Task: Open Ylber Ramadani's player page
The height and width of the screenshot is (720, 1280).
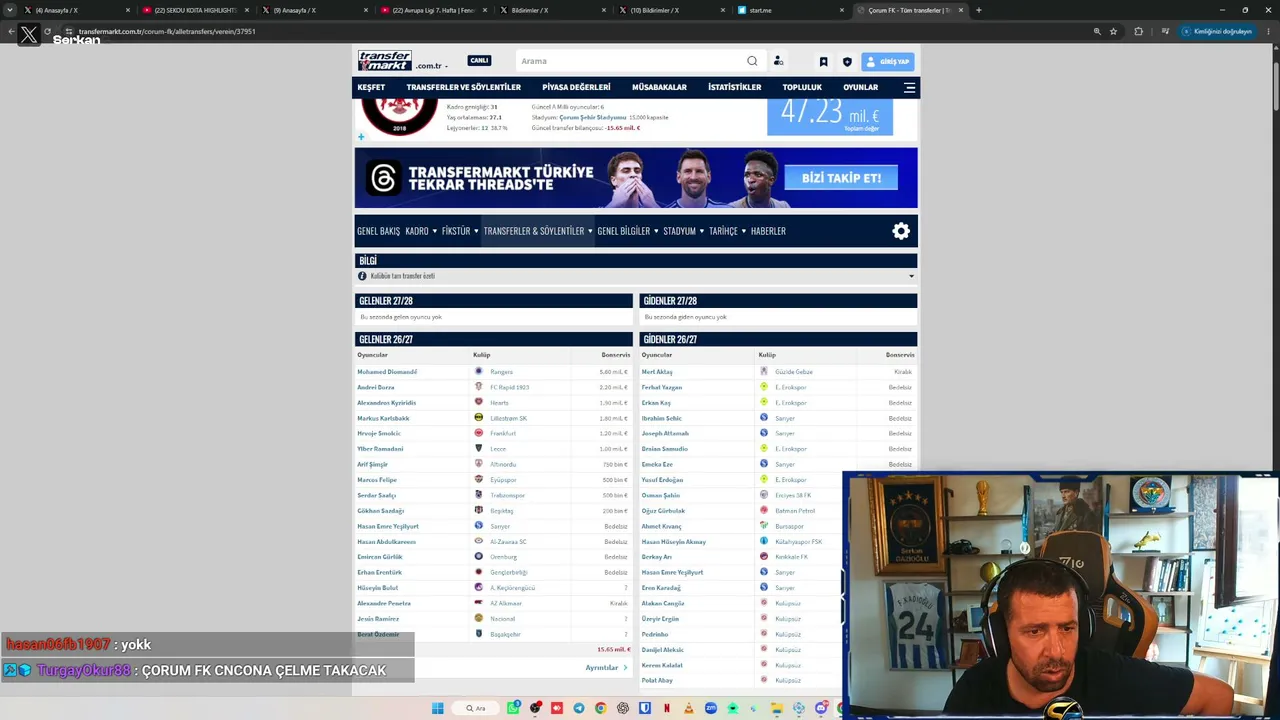Action: [380, 449]
